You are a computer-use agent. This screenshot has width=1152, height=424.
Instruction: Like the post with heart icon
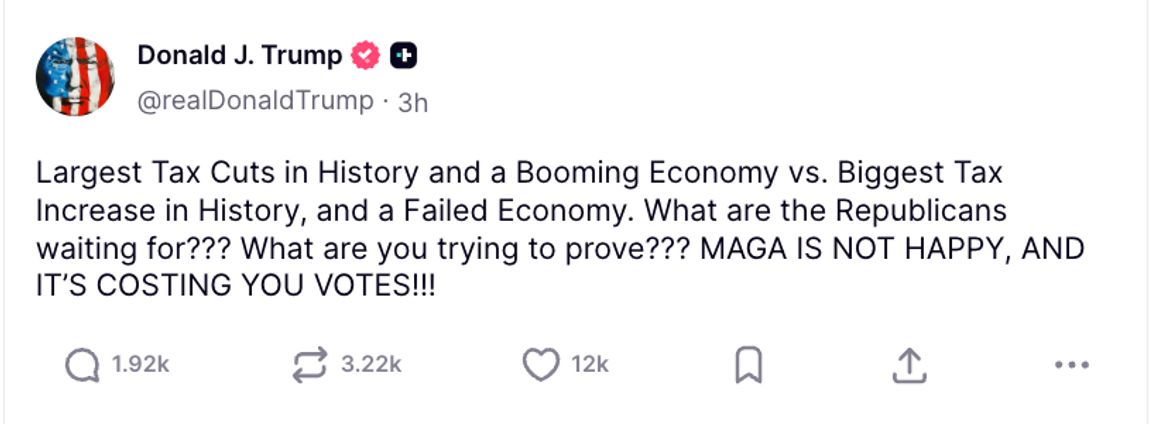pyautogui.click(x=540, y=365)
